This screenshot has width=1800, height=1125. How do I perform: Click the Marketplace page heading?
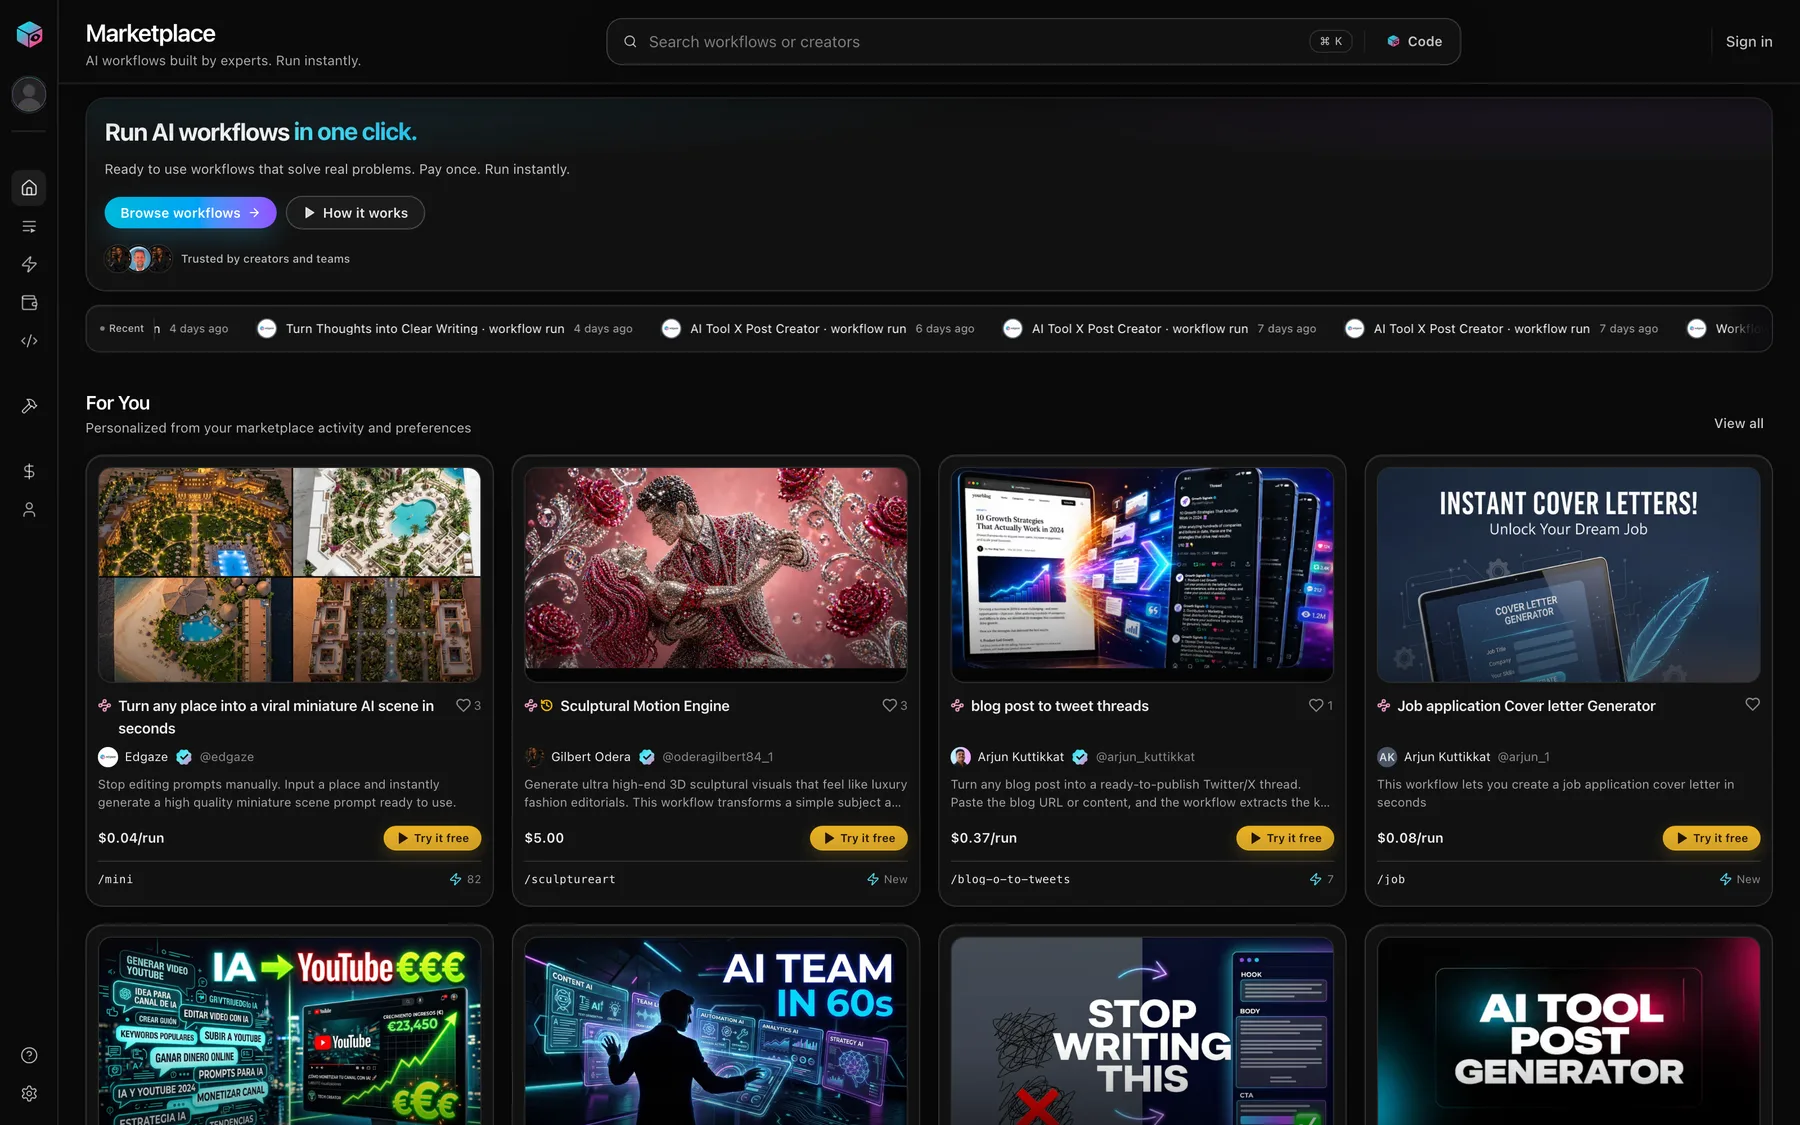[x=151, y=33]
